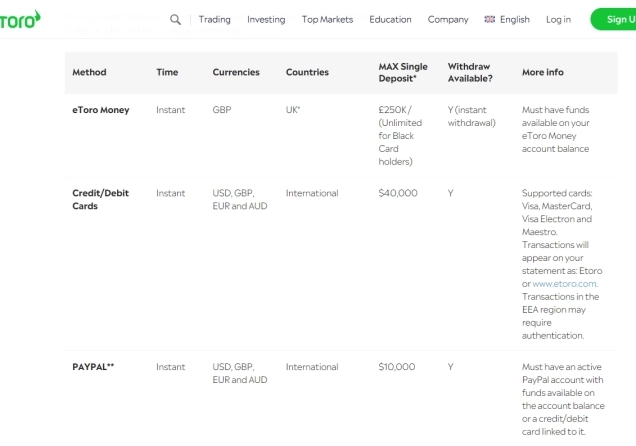The width and height of the screenshot is (636, 446).
Task: Open the Top Markets menu
Action: pos(327,19)
